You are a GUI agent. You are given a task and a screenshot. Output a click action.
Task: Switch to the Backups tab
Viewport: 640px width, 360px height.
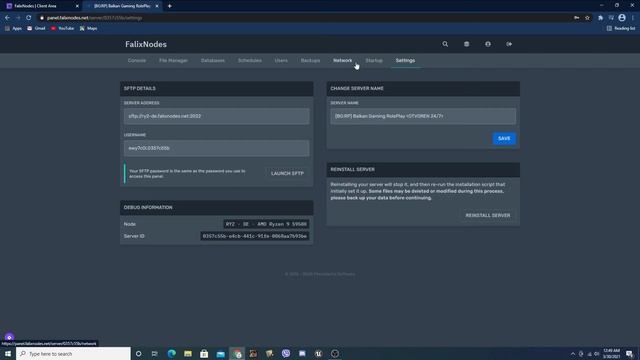tap(310, 60)
